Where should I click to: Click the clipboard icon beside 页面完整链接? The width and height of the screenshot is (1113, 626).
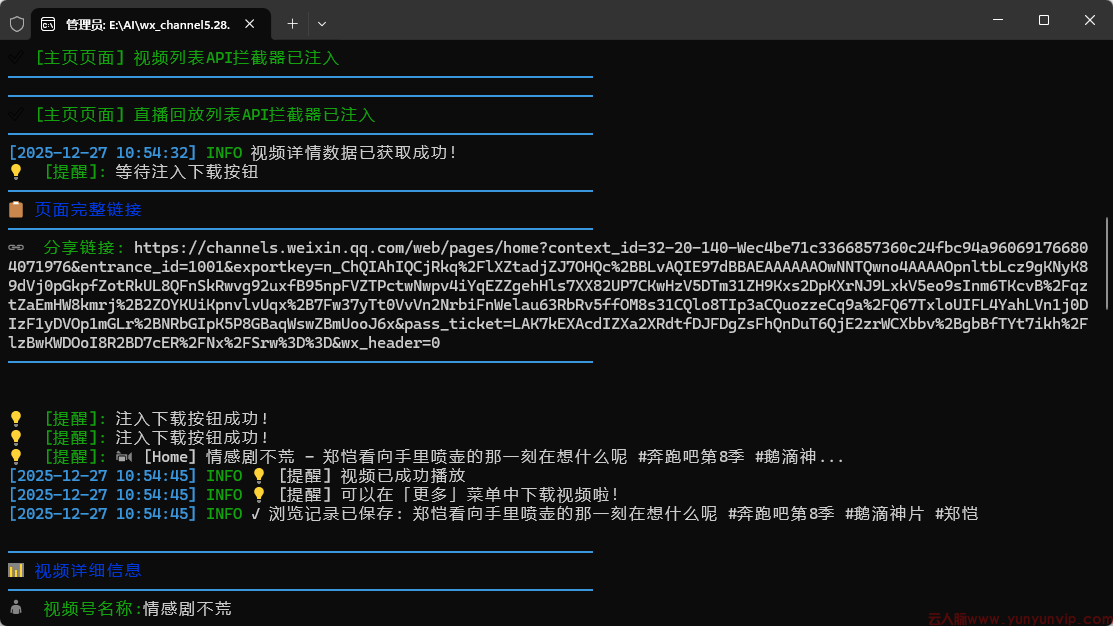[16, 210]
